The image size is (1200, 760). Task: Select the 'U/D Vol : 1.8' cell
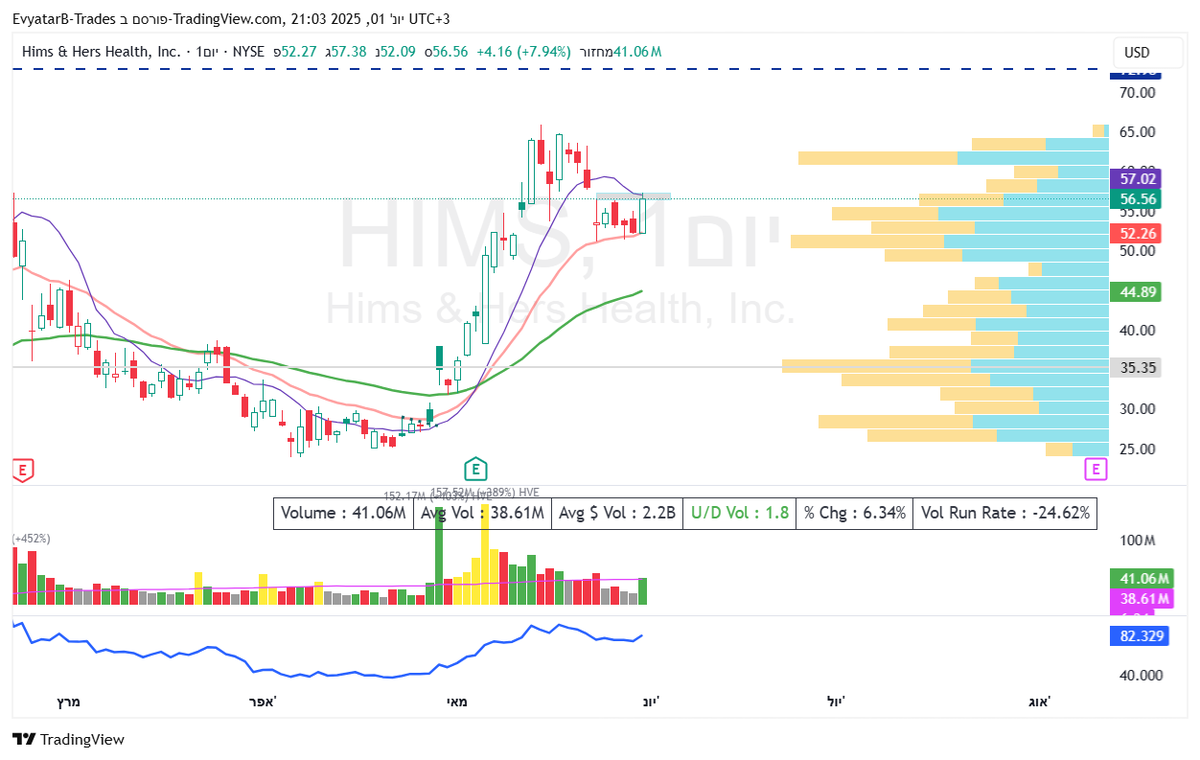739,513
